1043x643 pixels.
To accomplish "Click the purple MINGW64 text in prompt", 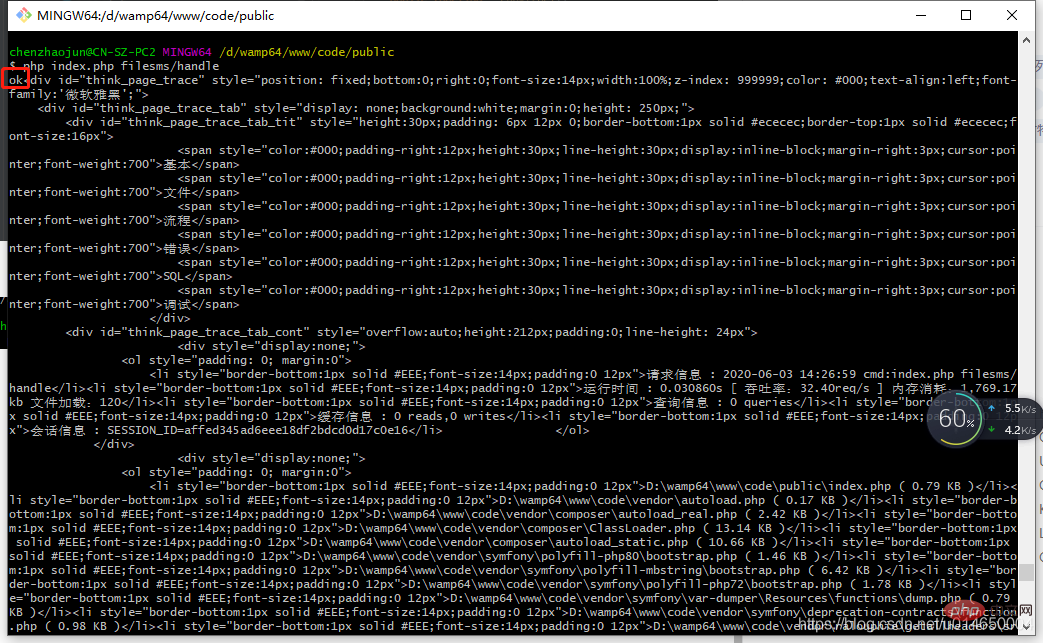I will click(x=187, y=52).
